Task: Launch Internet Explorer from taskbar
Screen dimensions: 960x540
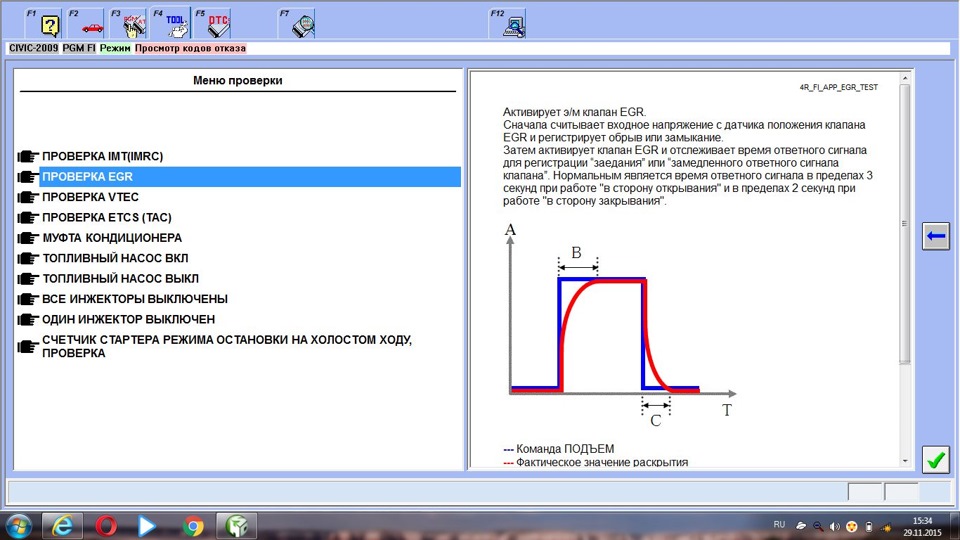Action: coord(62,526)
